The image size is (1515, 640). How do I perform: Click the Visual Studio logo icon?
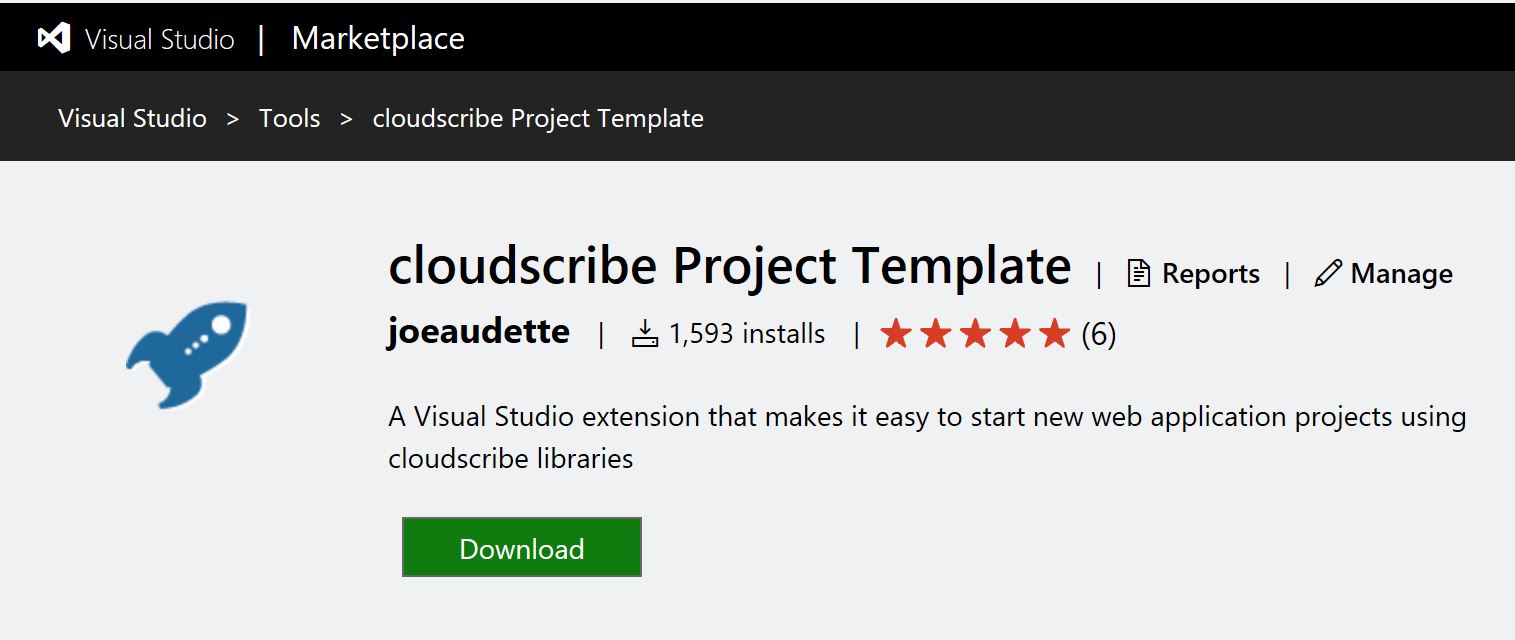[53, 39]
